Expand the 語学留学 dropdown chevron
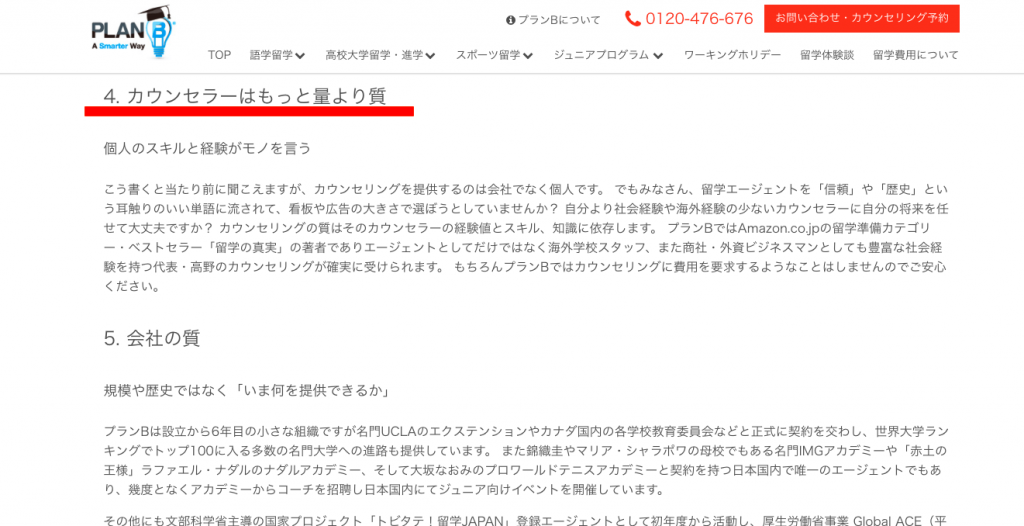Screen dimensions: 1024x526 pyautogui.click(x=300, y=56)
